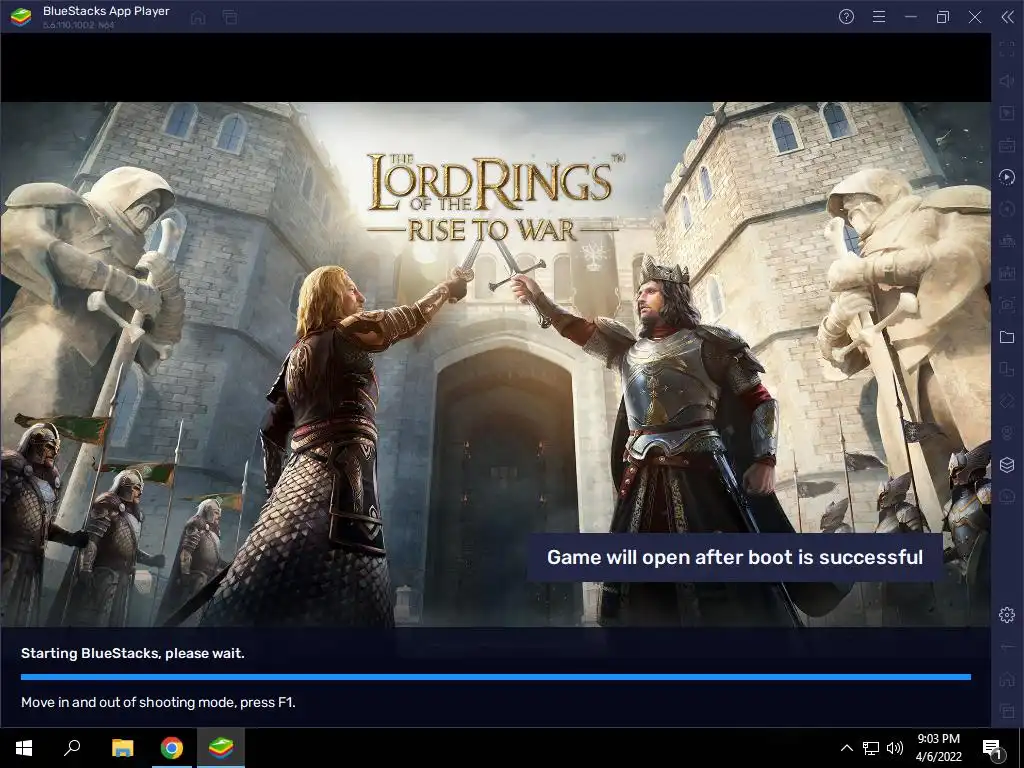The width and height of the screenshot is (1024, 768).
Task: Open the BlueStacks help question-mark icon
Action: pos(846,17)
